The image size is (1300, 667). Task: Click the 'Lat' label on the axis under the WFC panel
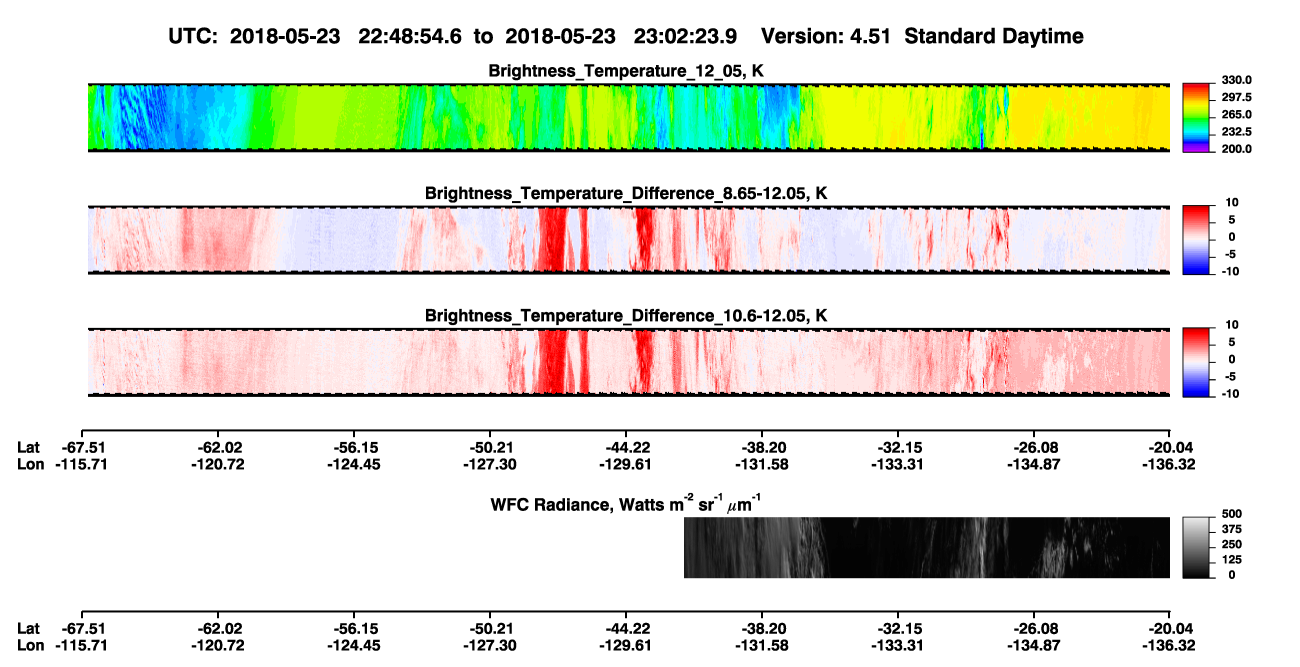28,628
